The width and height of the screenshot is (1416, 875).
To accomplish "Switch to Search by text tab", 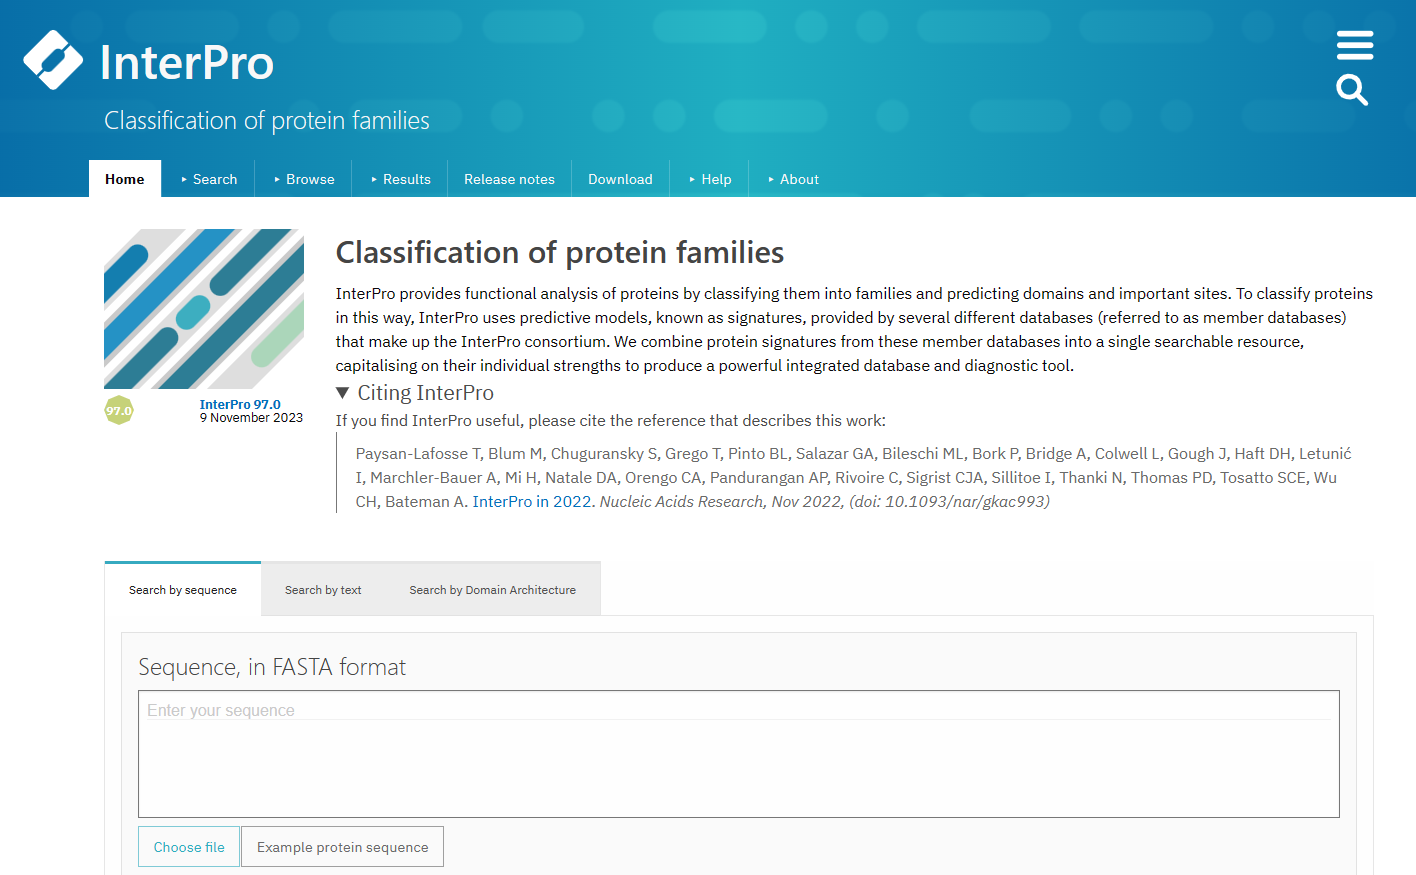I will click(323, 590).
